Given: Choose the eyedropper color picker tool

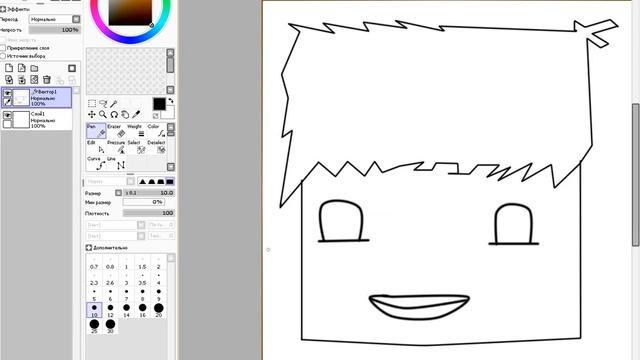Looking at the screenshot, I should (136, 115).
